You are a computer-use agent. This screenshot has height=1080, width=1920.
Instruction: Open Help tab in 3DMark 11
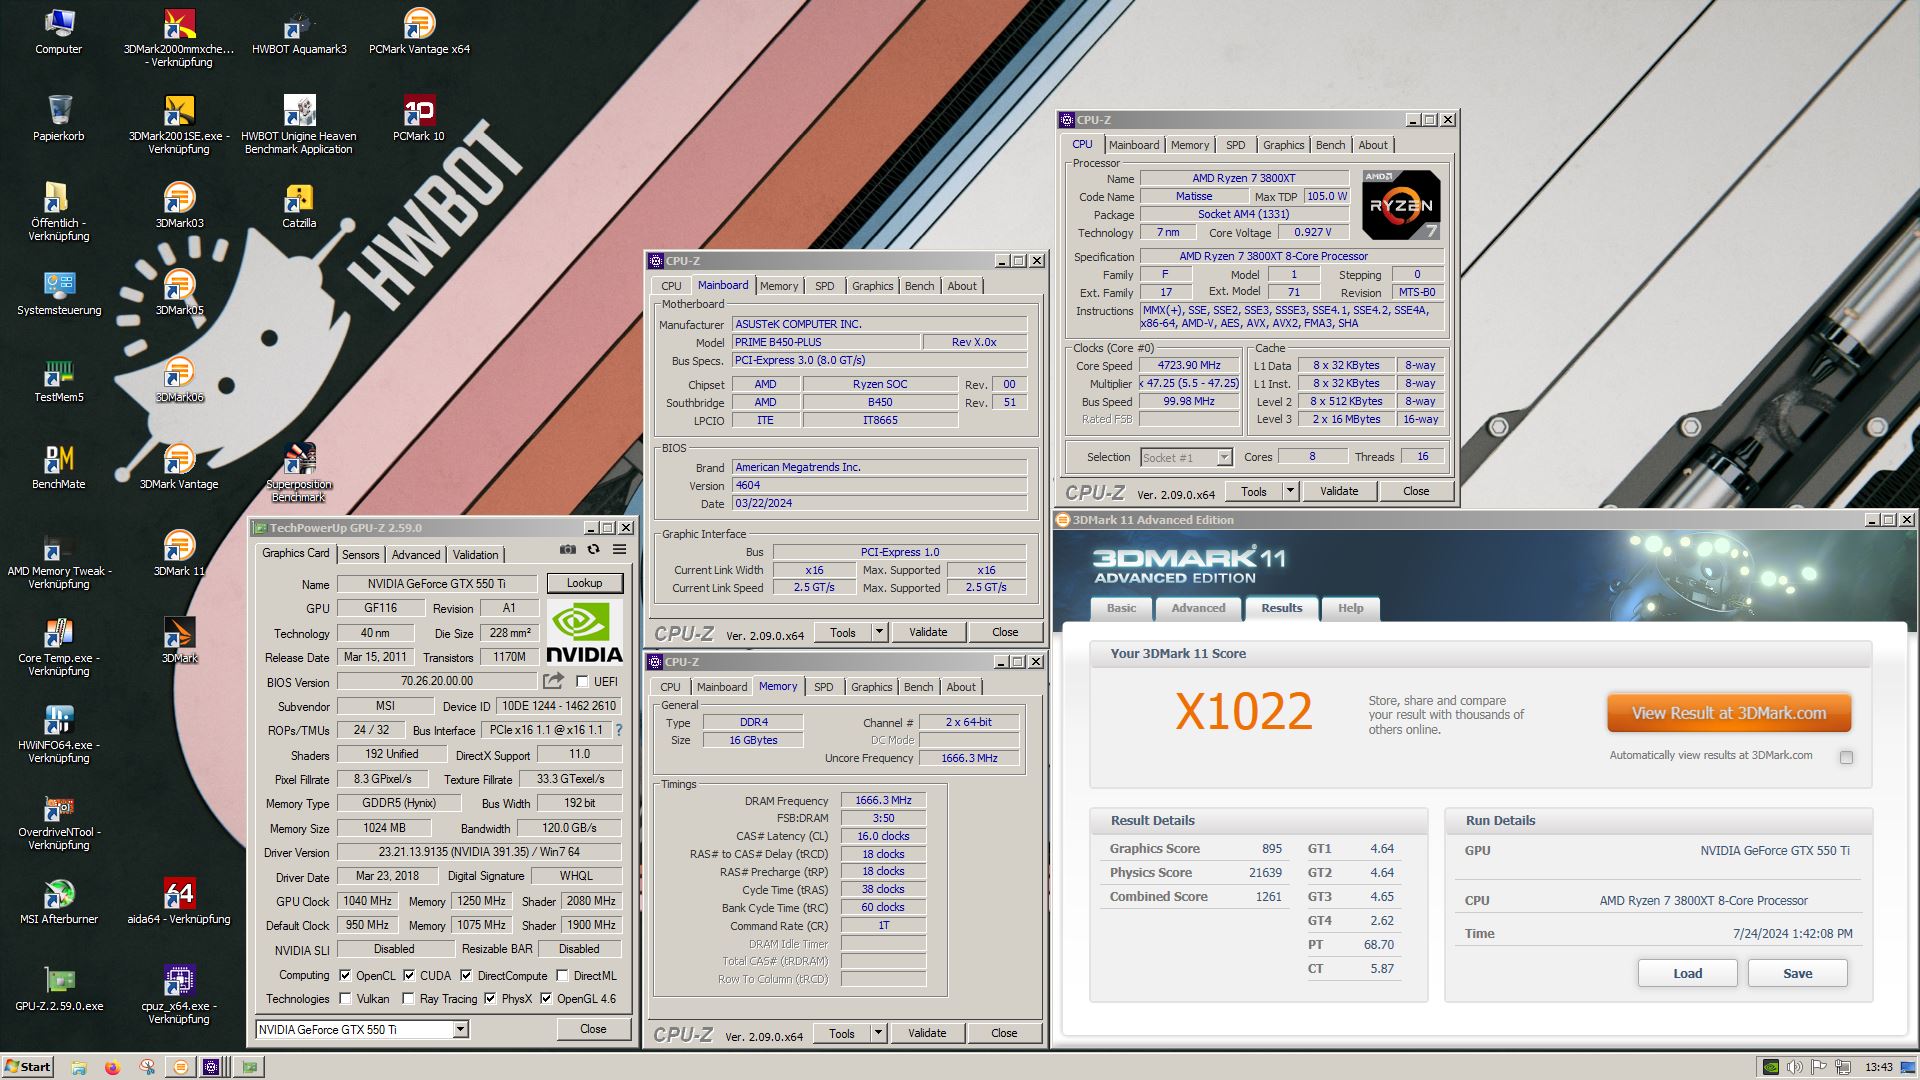1350,608
